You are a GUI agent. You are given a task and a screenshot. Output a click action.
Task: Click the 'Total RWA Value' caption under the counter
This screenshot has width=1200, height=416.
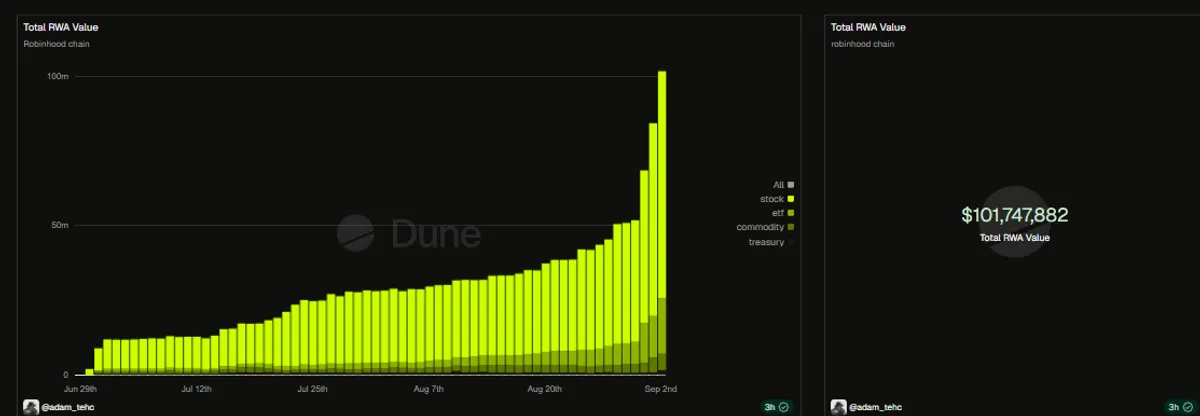(1015, 237)
